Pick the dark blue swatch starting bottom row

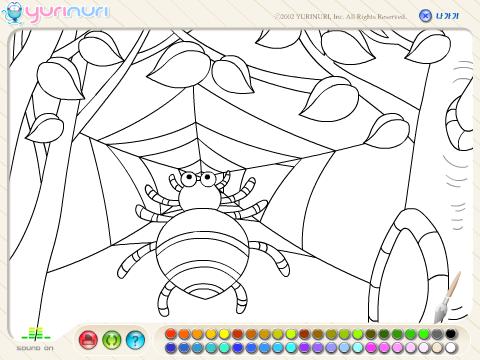click(171, 348)
